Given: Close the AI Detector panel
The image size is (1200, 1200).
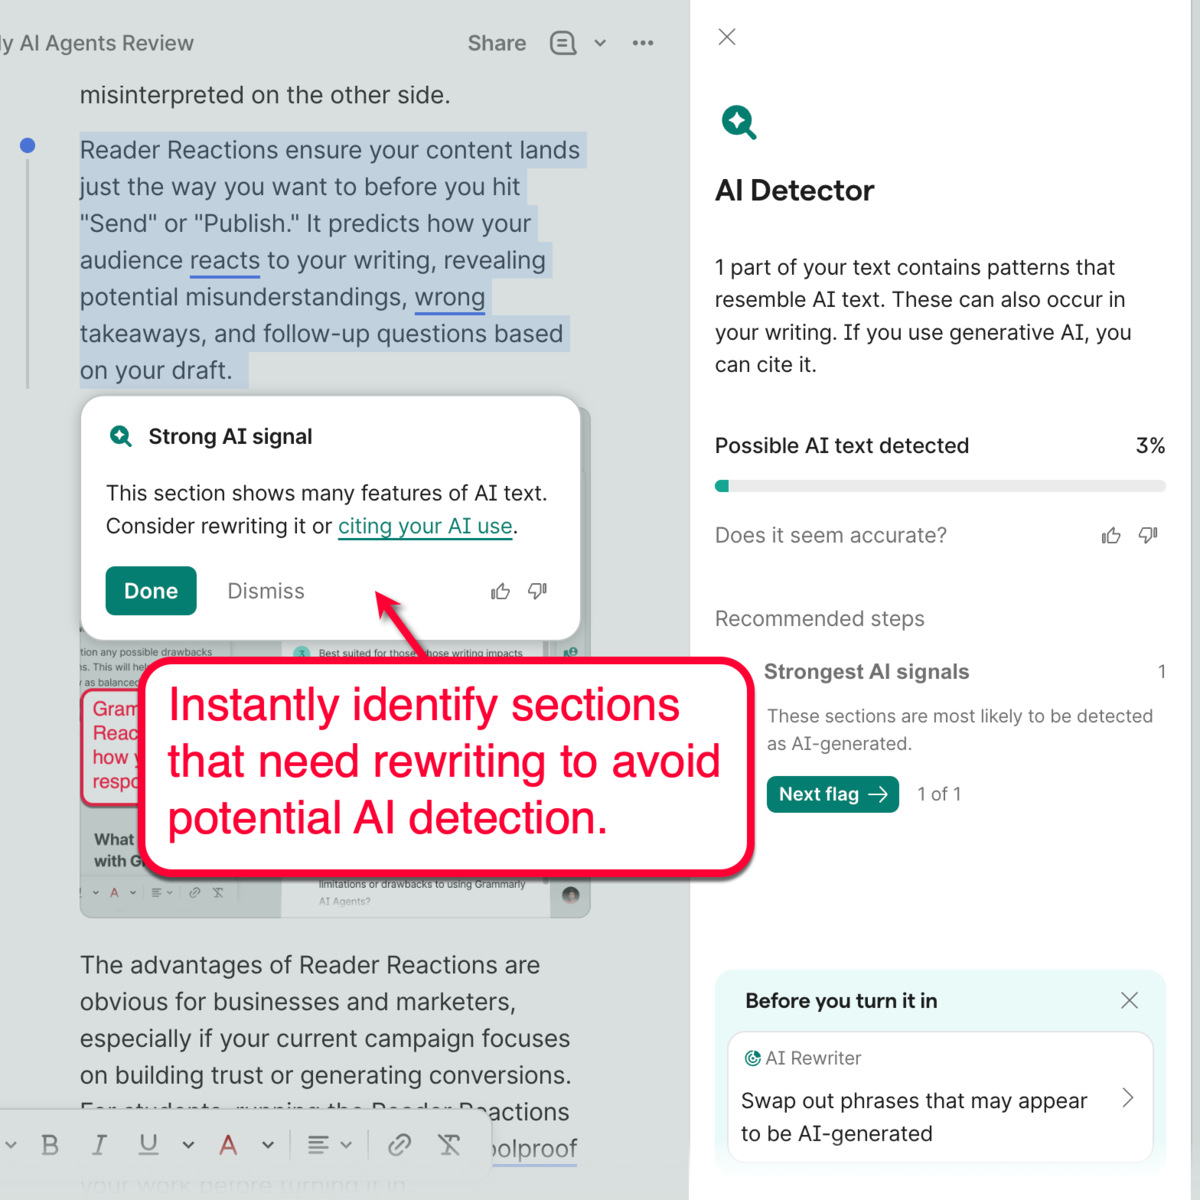Looking at the screenshot, I should click(727, 37).
